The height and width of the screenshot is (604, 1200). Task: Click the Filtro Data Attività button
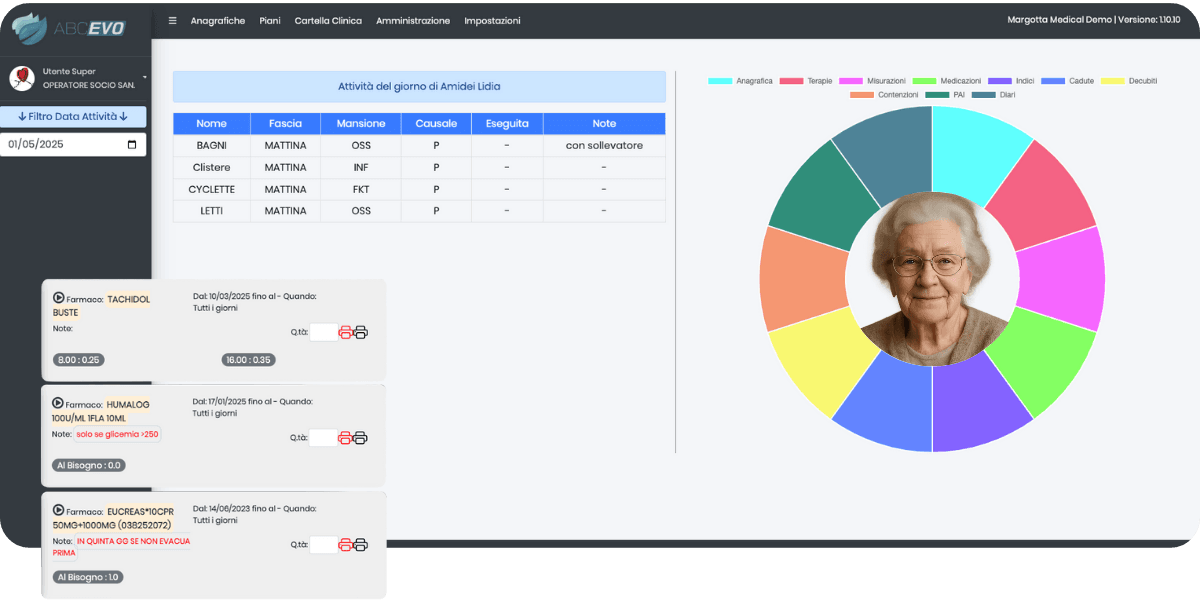tap(73, 116)
